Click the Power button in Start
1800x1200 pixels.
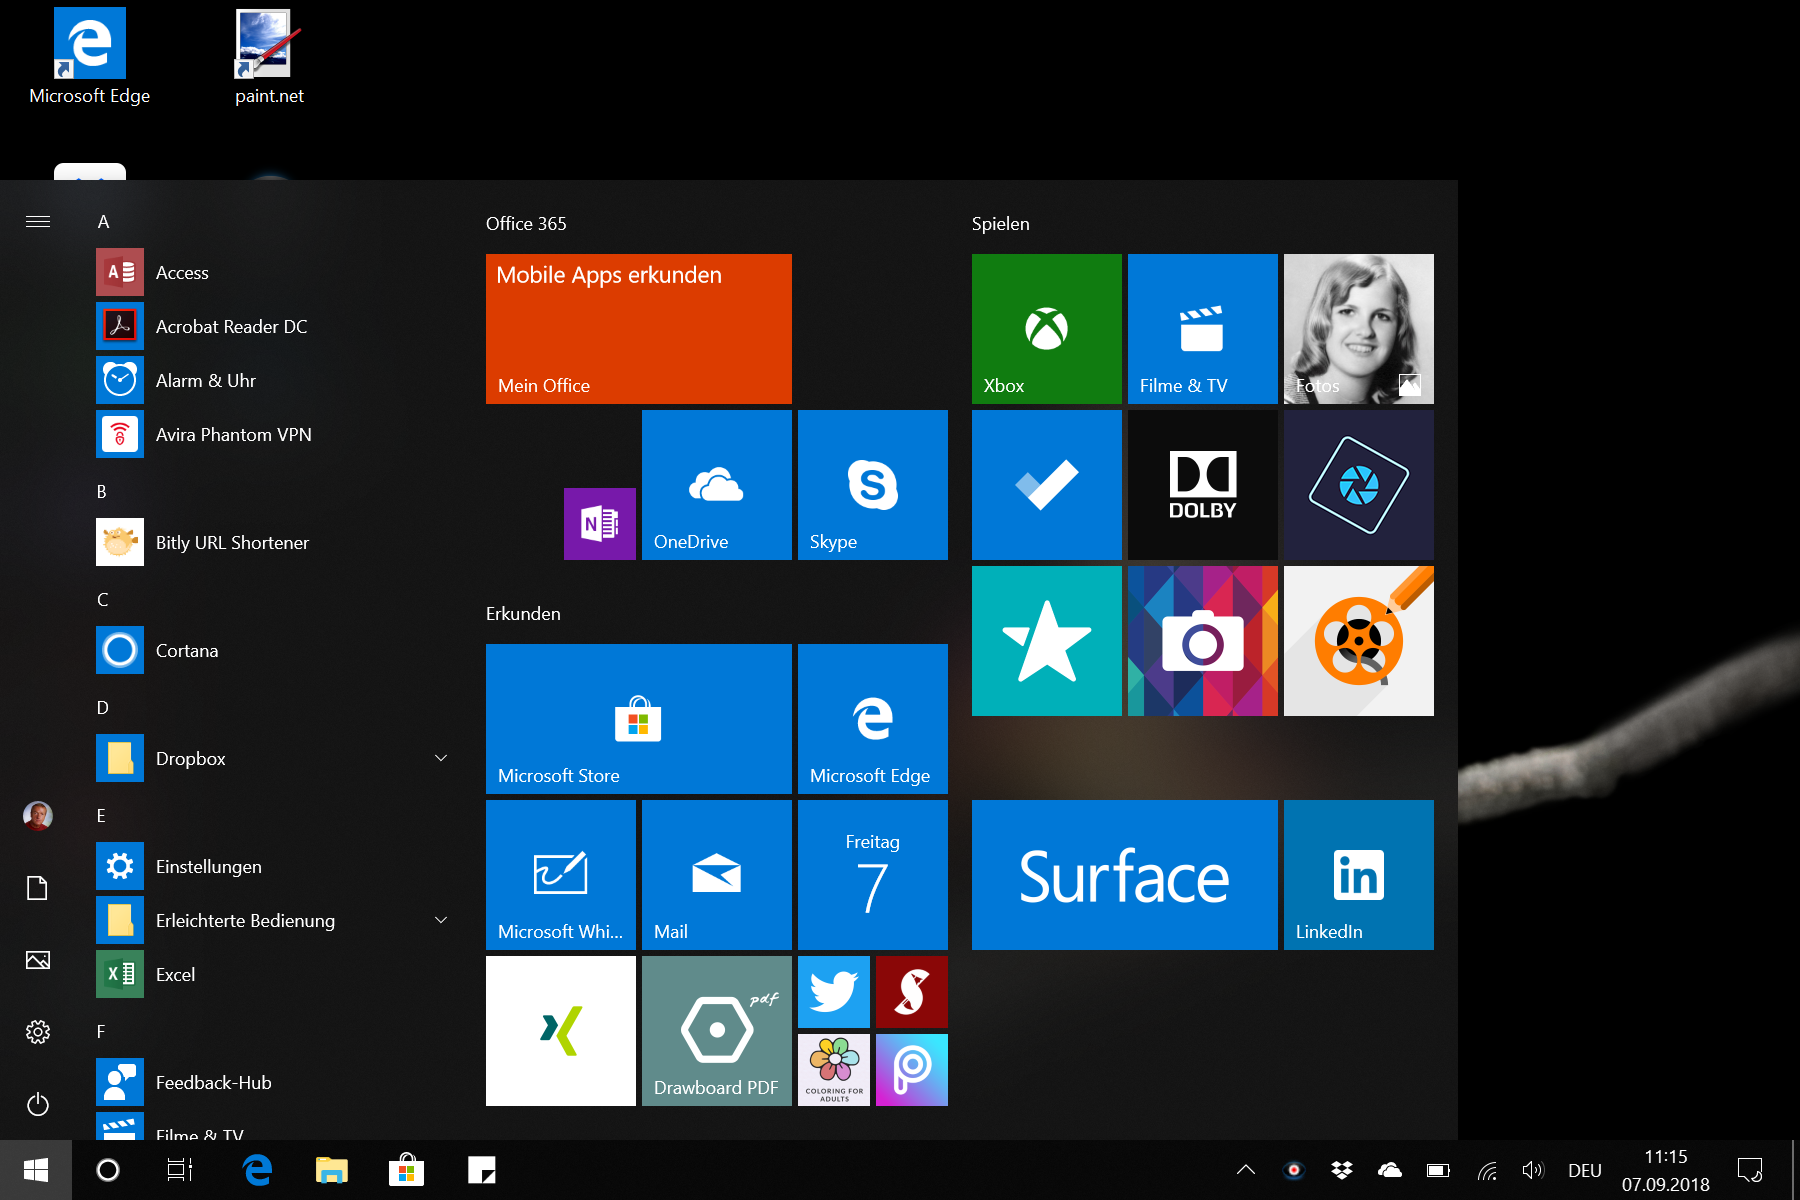38,1104
